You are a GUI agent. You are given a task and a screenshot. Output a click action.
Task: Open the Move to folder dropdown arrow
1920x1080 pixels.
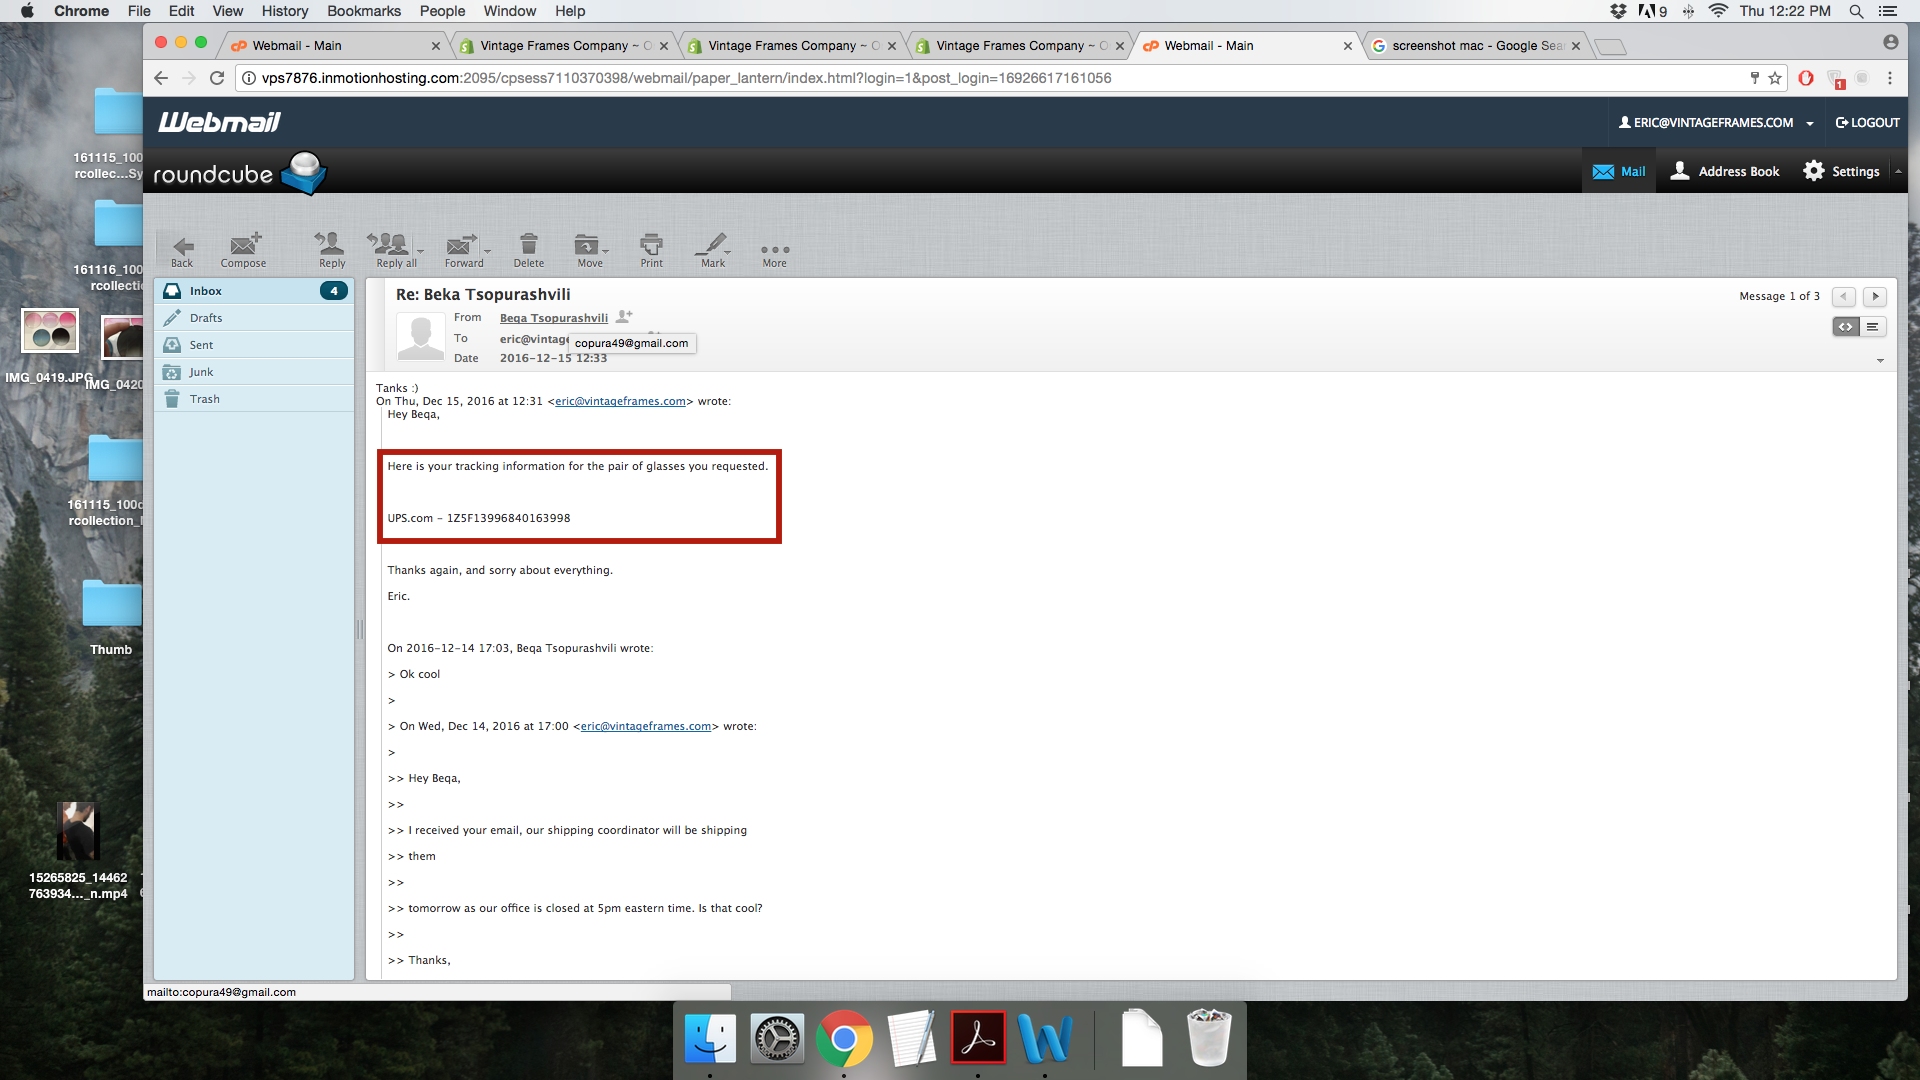[605, 251]
